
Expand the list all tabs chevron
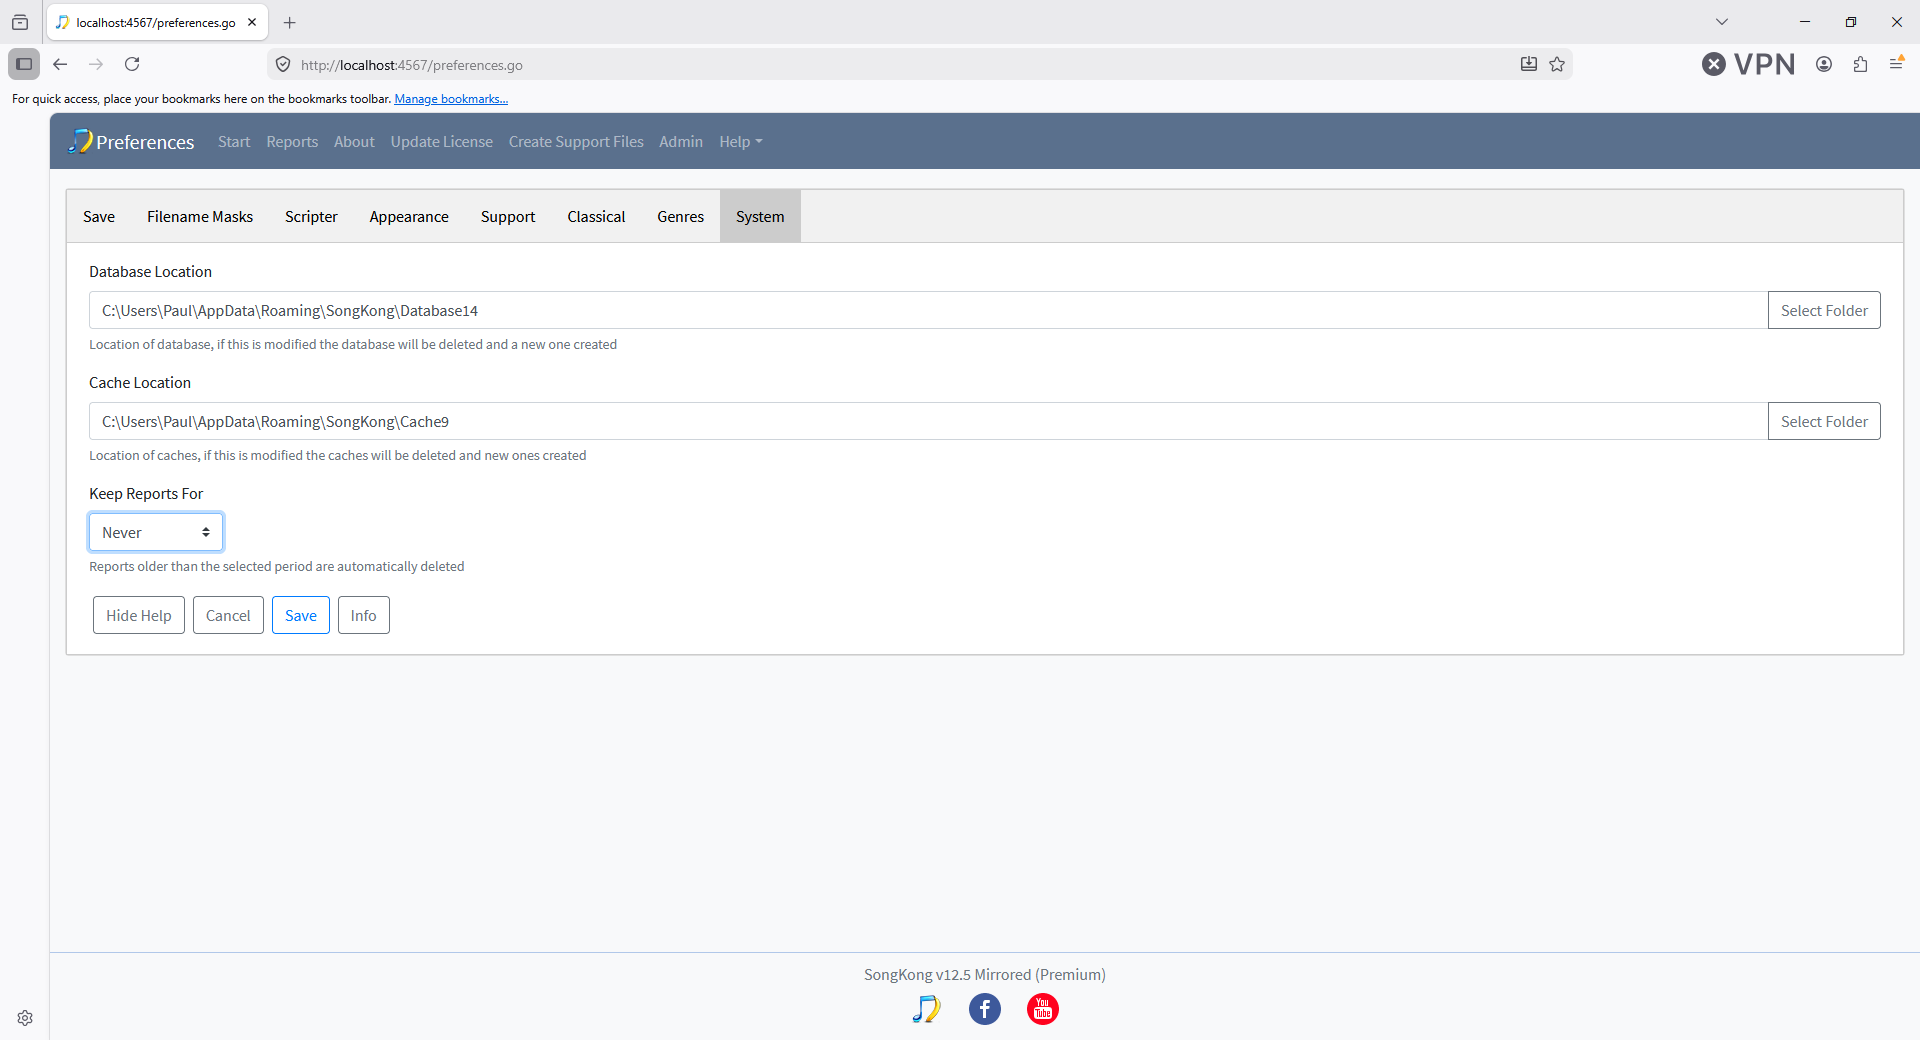pos(1722,22)
